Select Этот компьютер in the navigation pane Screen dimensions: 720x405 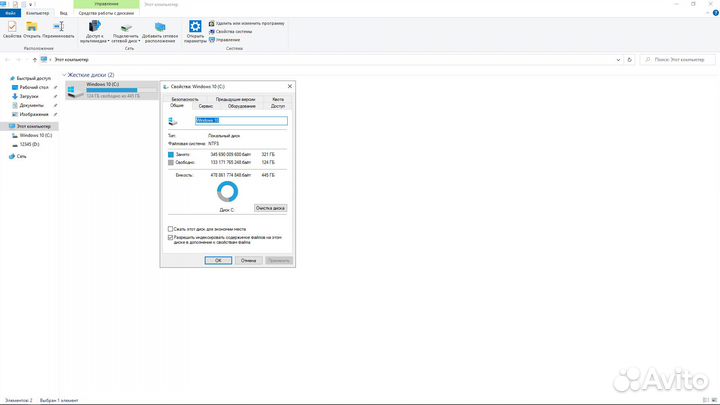(33, 126)
